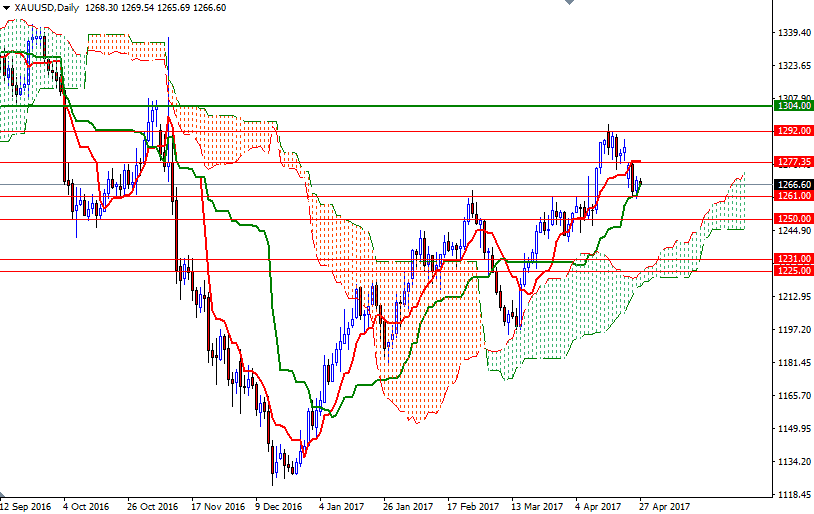The height and width of the screenshot is (514, 814).
Task: Click the 1339.40 value on price scale
Action: point(792,33)
